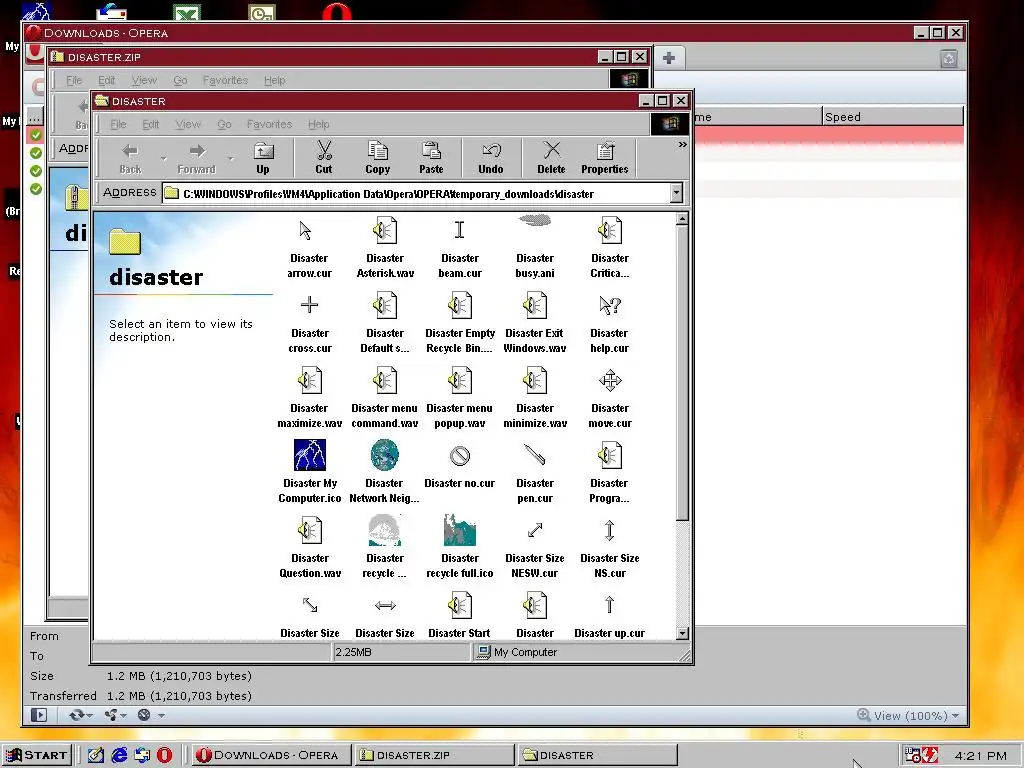Select Disaster help.cur file
Viewport: 1024px width, 768px height.
tap(609, 323)
